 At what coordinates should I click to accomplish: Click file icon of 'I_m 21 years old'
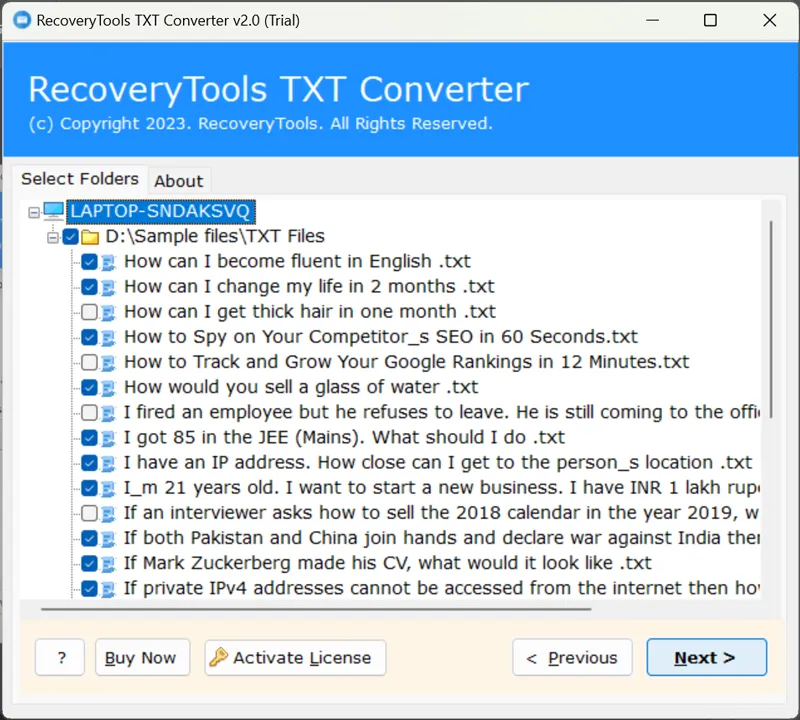[108, 488]
